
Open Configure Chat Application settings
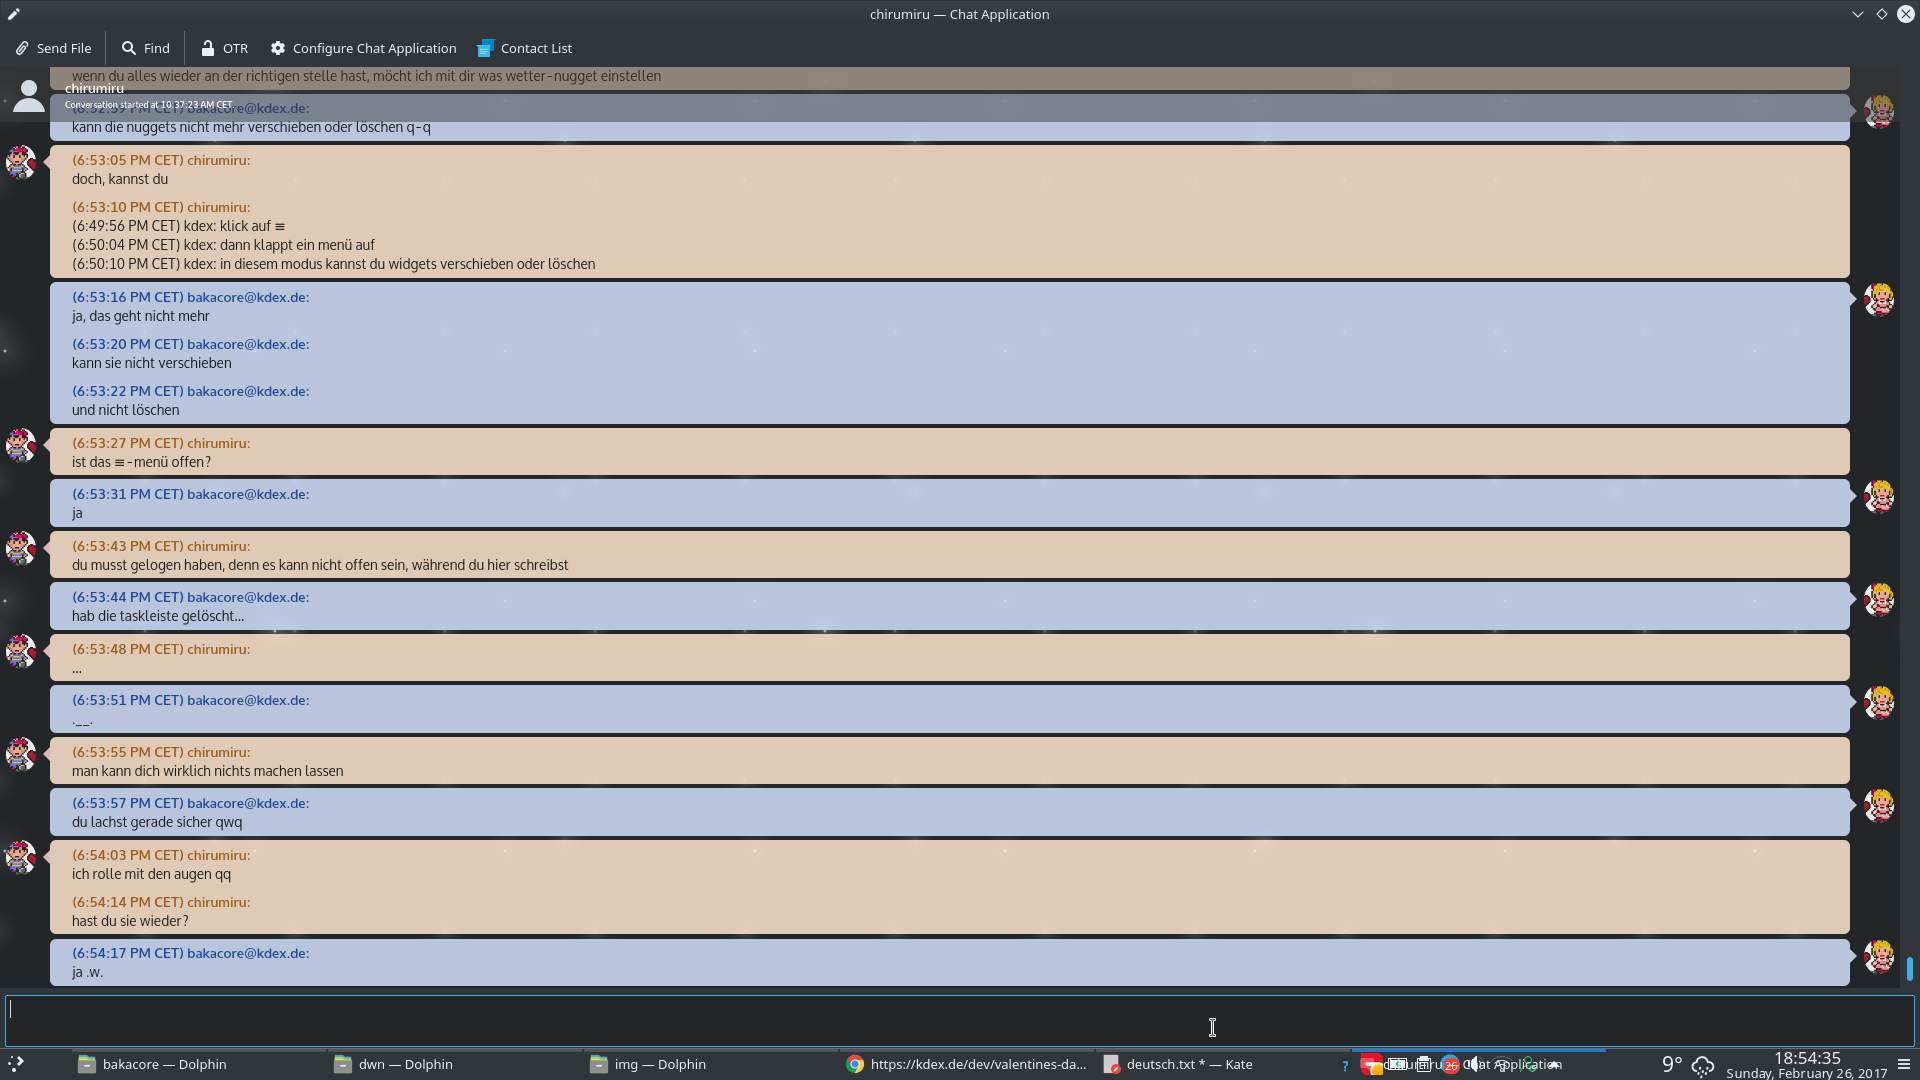363,48
